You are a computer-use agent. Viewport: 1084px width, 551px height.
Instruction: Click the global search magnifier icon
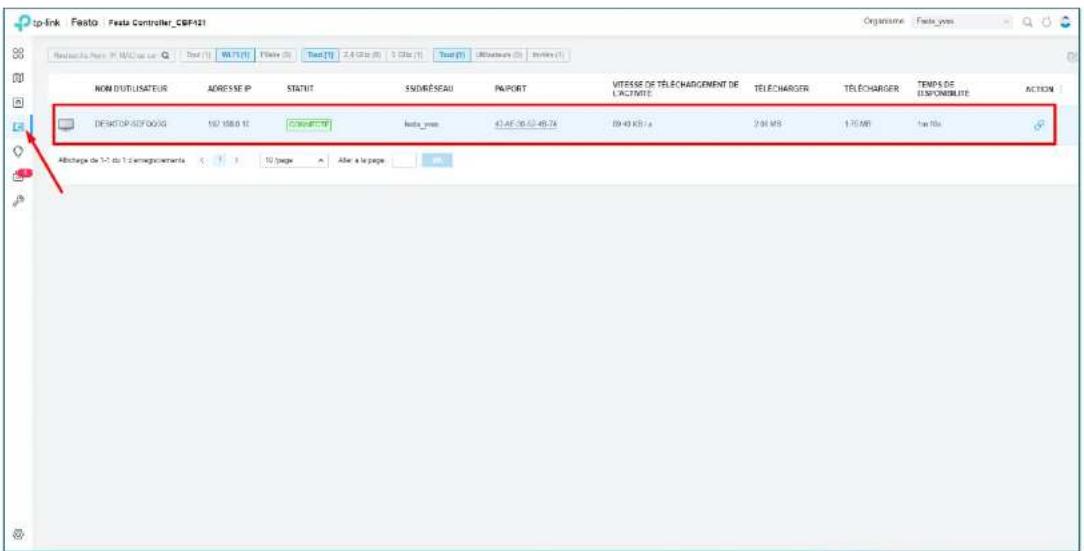click(x=1028, y=22)
